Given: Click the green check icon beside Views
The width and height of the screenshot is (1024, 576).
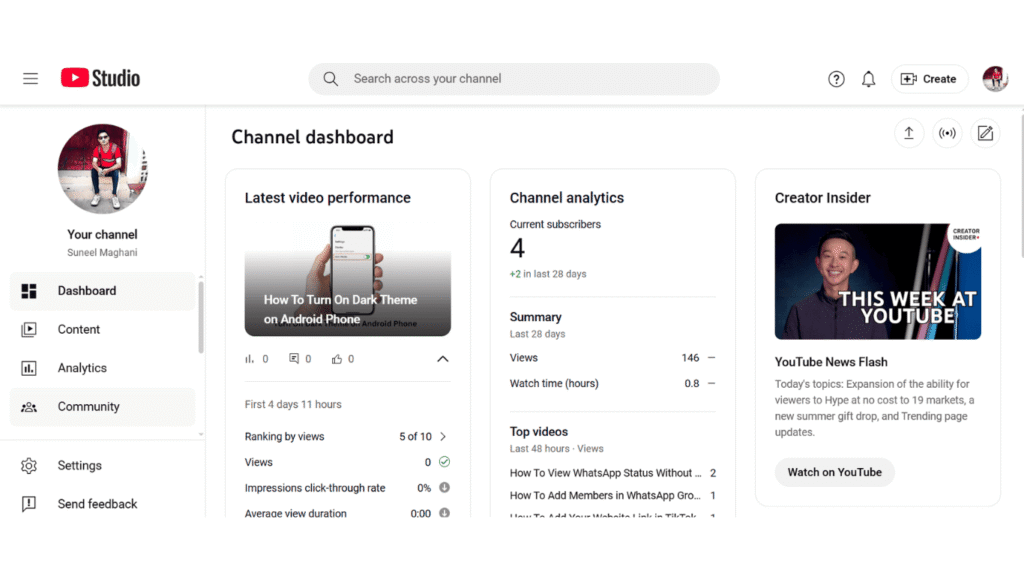Looking at the screenshot, I should point(444,462).
